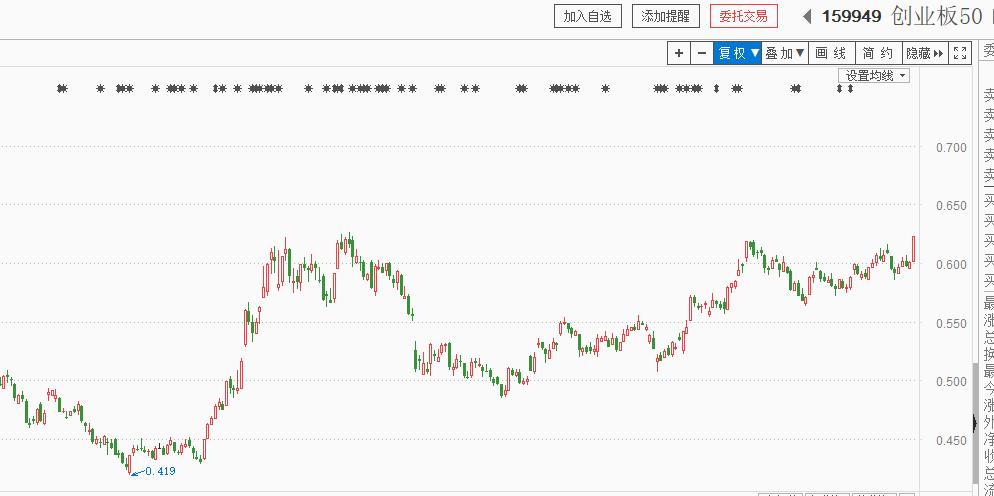Open the 复权 dropdown
This screenshot has width=994, height=496.
tap(738, 53)
